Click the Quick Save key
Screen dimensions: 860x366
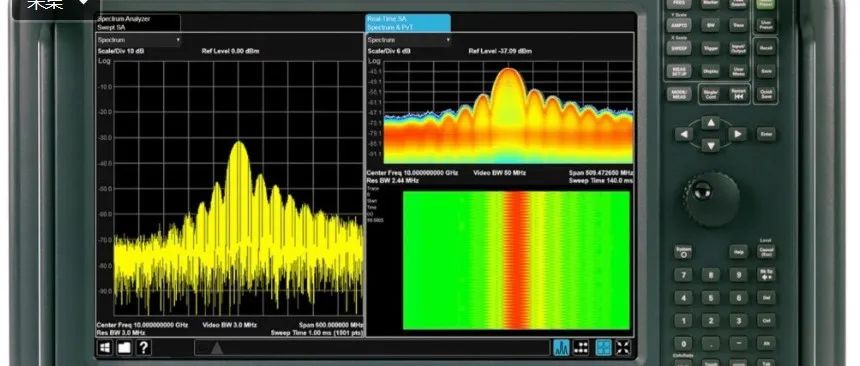[x=766, y=94]
